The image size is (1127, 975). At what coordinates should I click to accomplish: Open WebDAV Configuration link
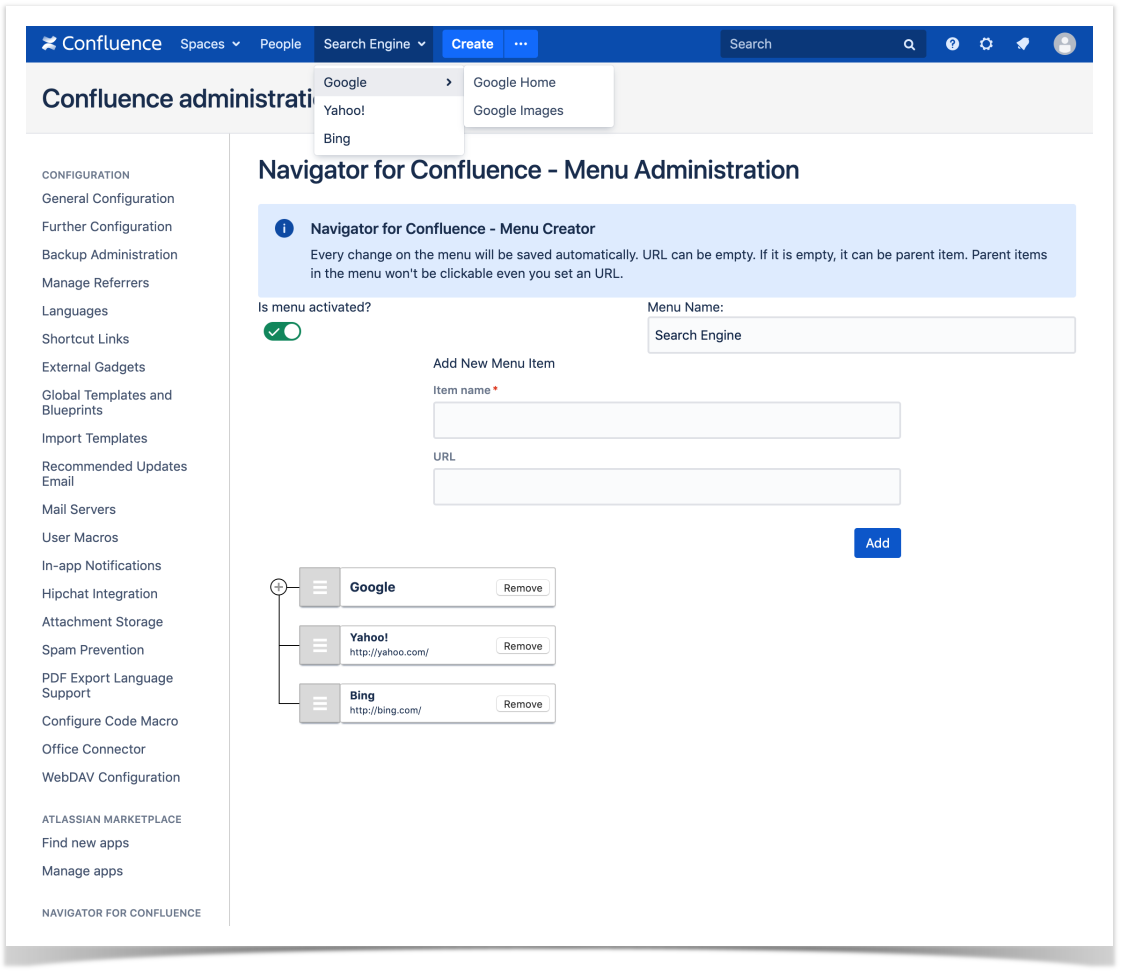click(111, 776)
